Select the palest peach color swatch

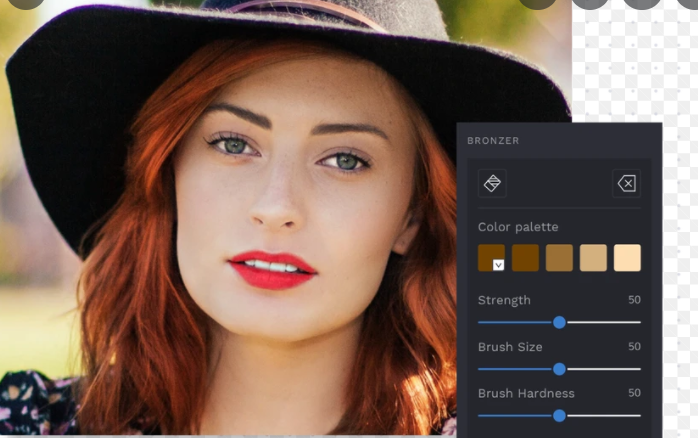pyautogui.click(x=627, y=257)
